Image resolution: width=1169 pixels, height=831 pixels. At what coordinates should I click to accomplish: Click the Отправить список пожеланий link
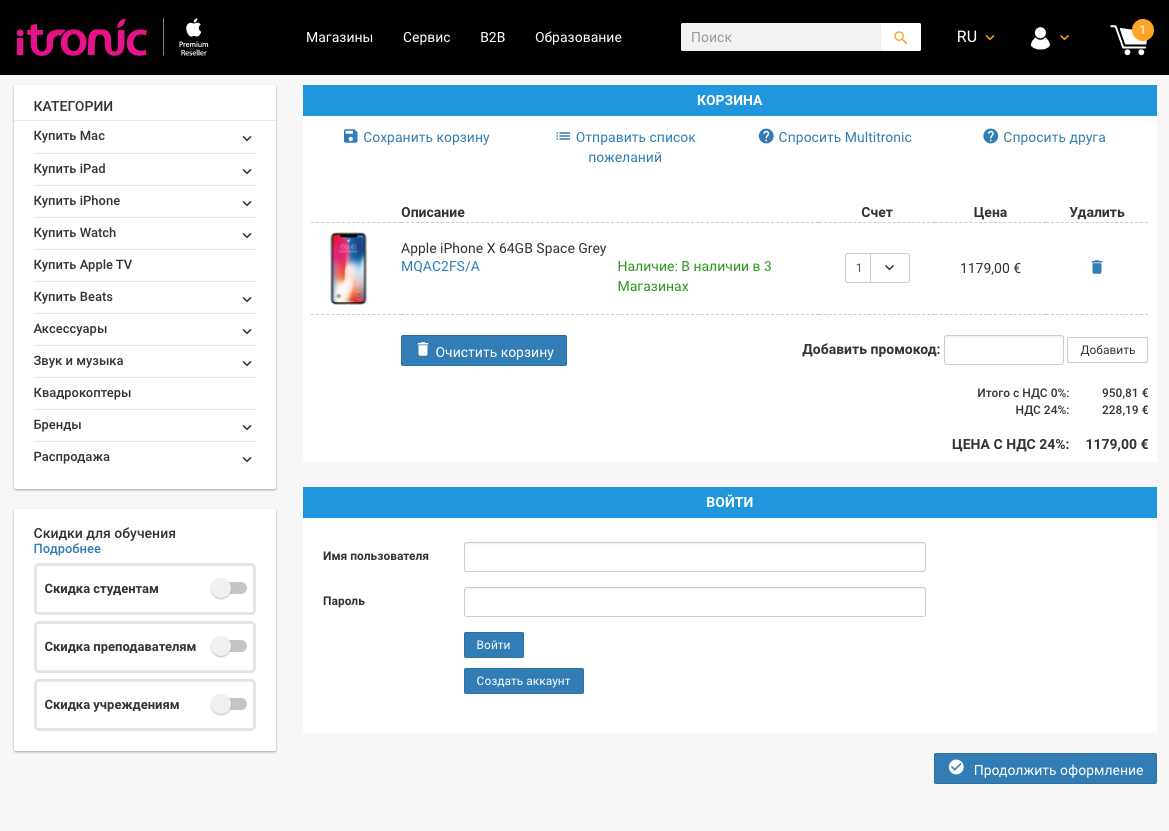[625, 147]
